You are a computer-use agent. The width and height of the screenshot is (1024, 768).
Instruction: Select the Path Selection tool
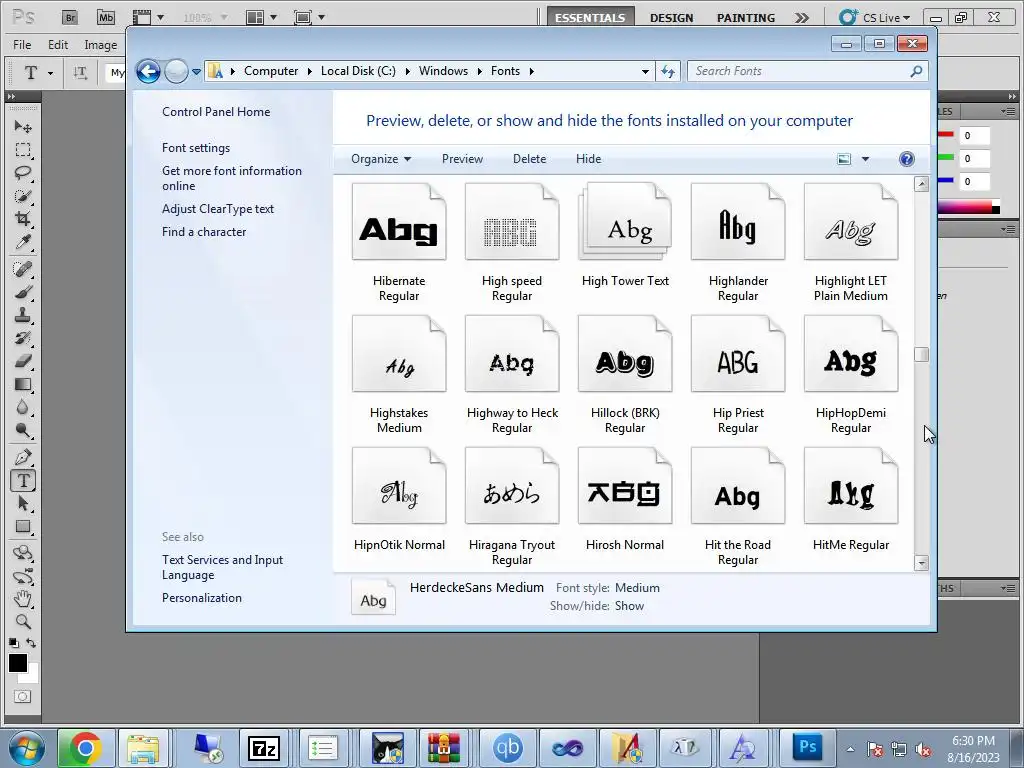click(x=23, y=504)
